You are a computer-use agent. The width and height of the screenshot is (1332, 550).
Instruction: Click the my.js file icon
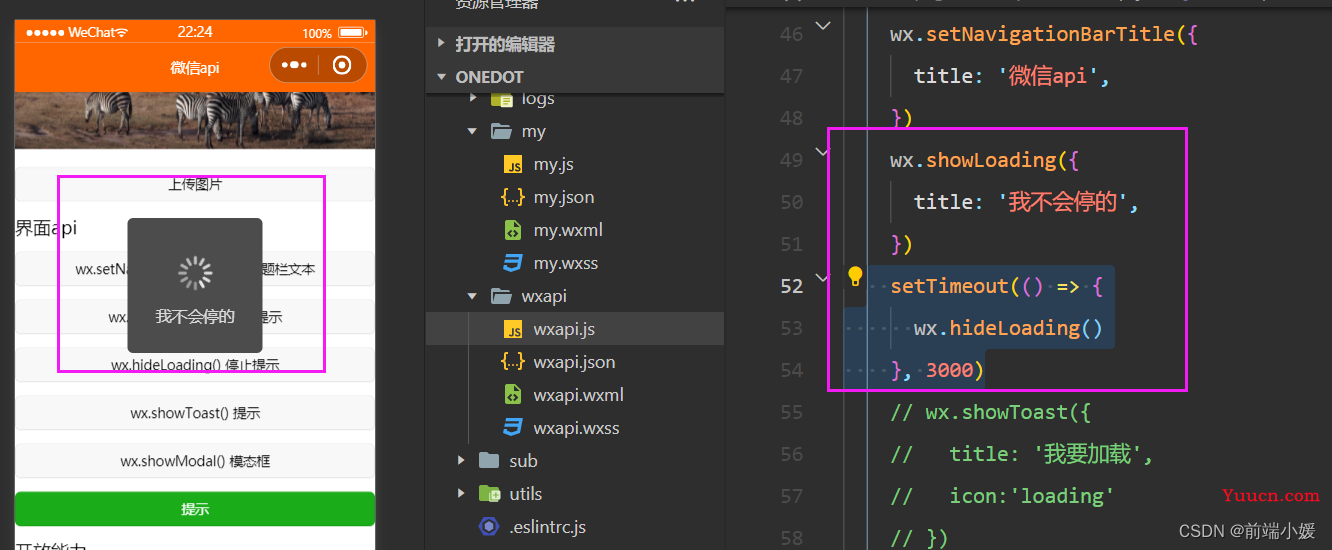point(513,165)
